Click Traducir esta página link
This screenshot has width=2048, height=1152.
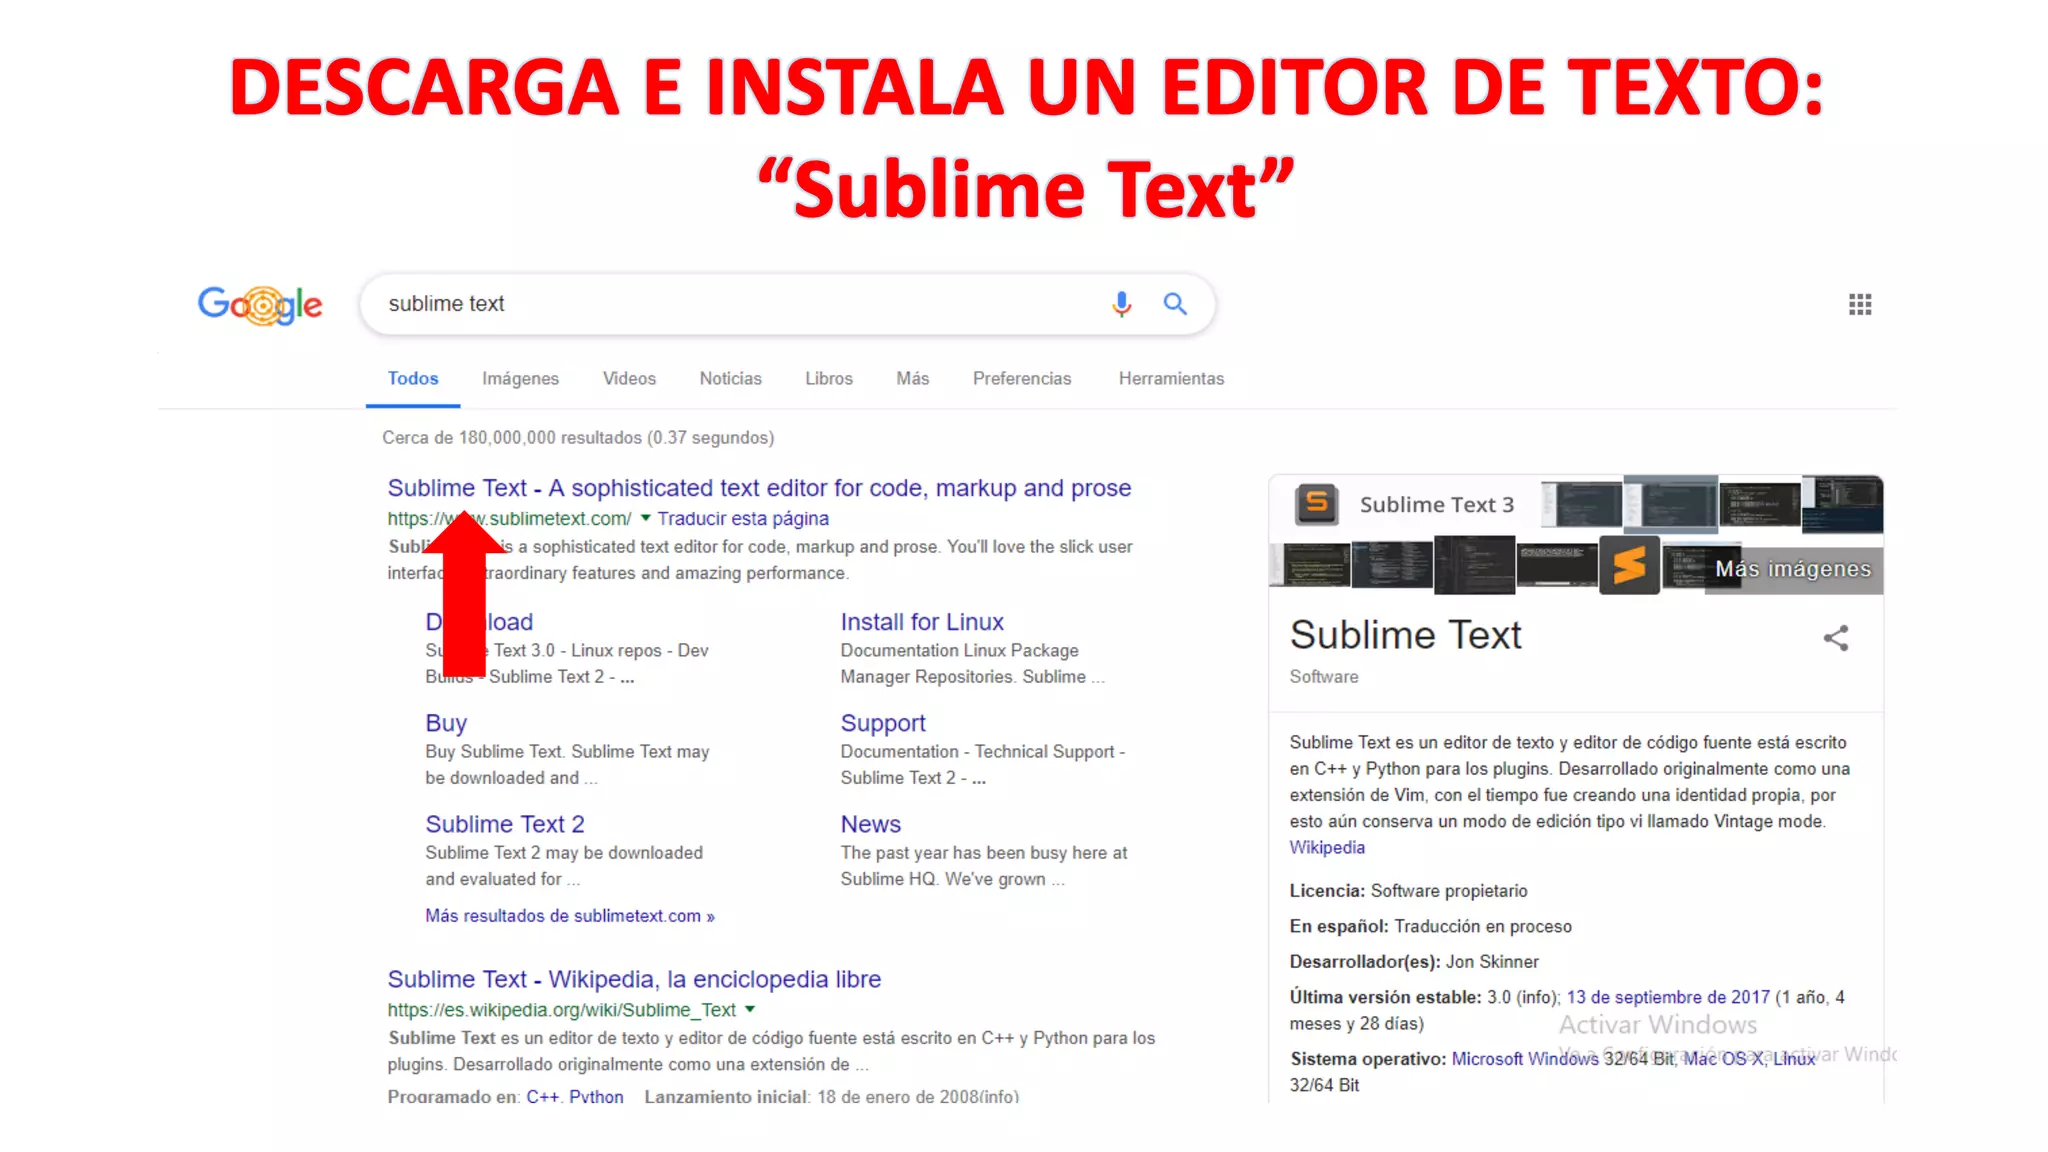[x=742, y=519]
